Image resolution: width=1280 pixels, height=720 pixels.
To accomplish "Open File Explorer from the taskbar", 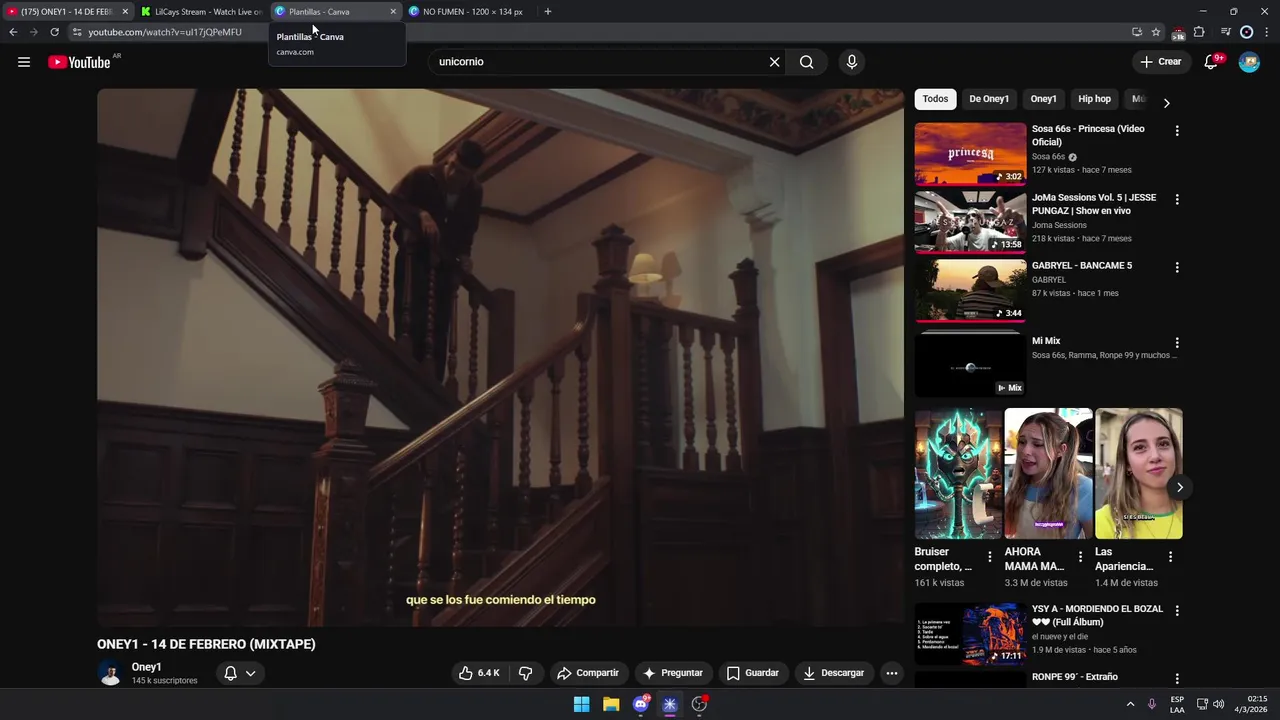I will click(611, 704).
